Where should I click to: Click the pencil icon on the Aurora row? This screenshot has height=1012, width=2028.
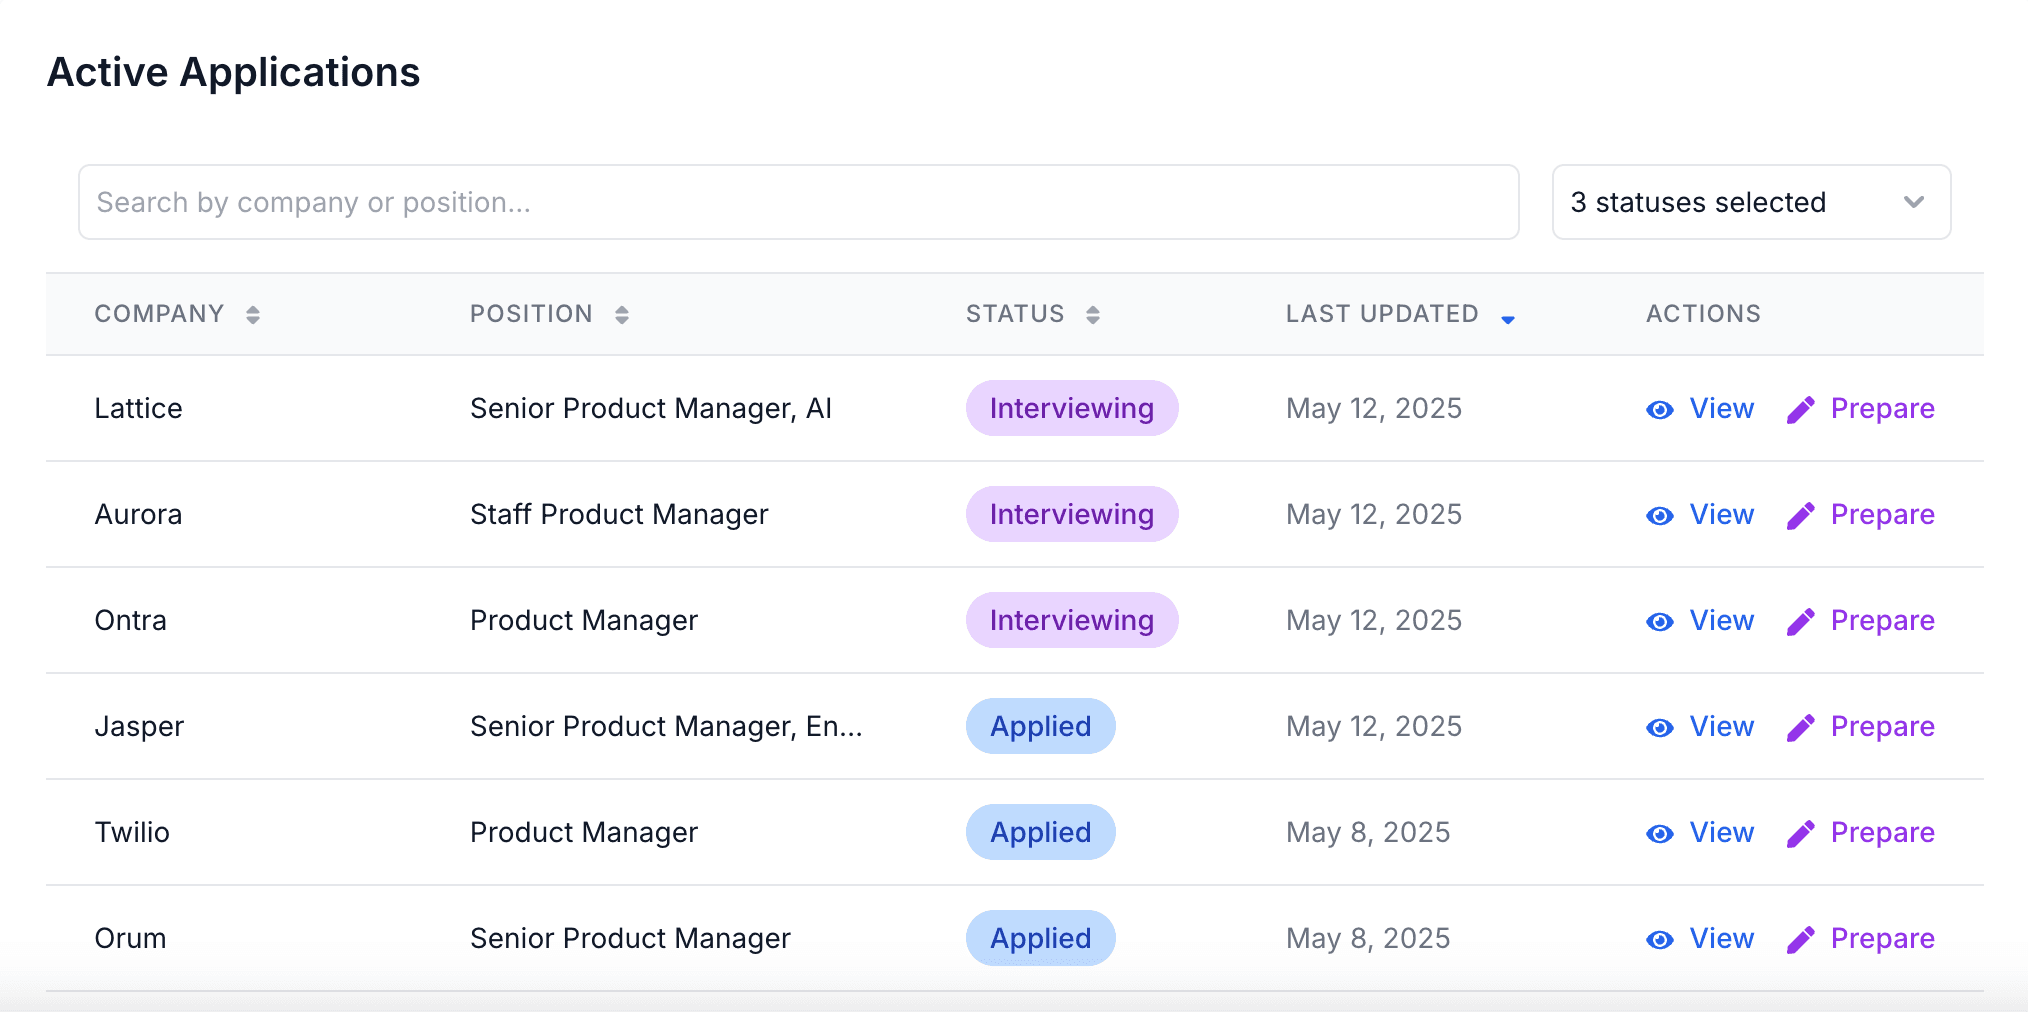(1801, 515)
